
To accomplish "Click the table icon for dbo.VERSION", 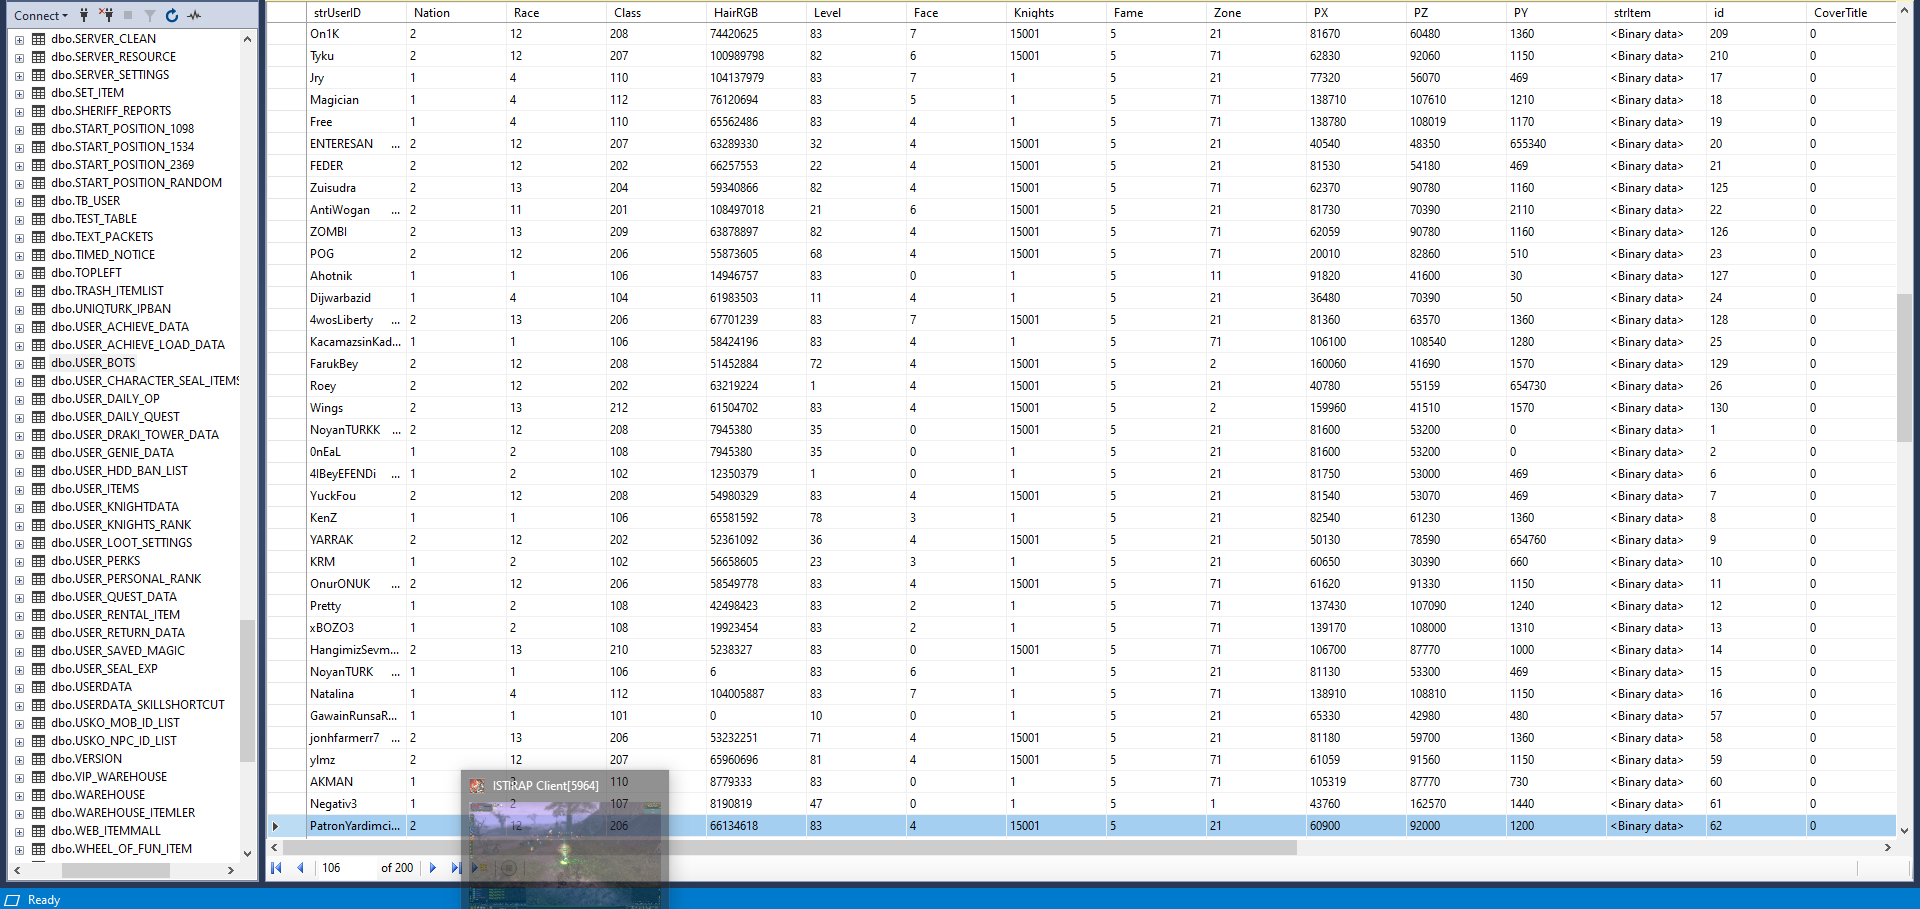I will [x=39, y=759].
